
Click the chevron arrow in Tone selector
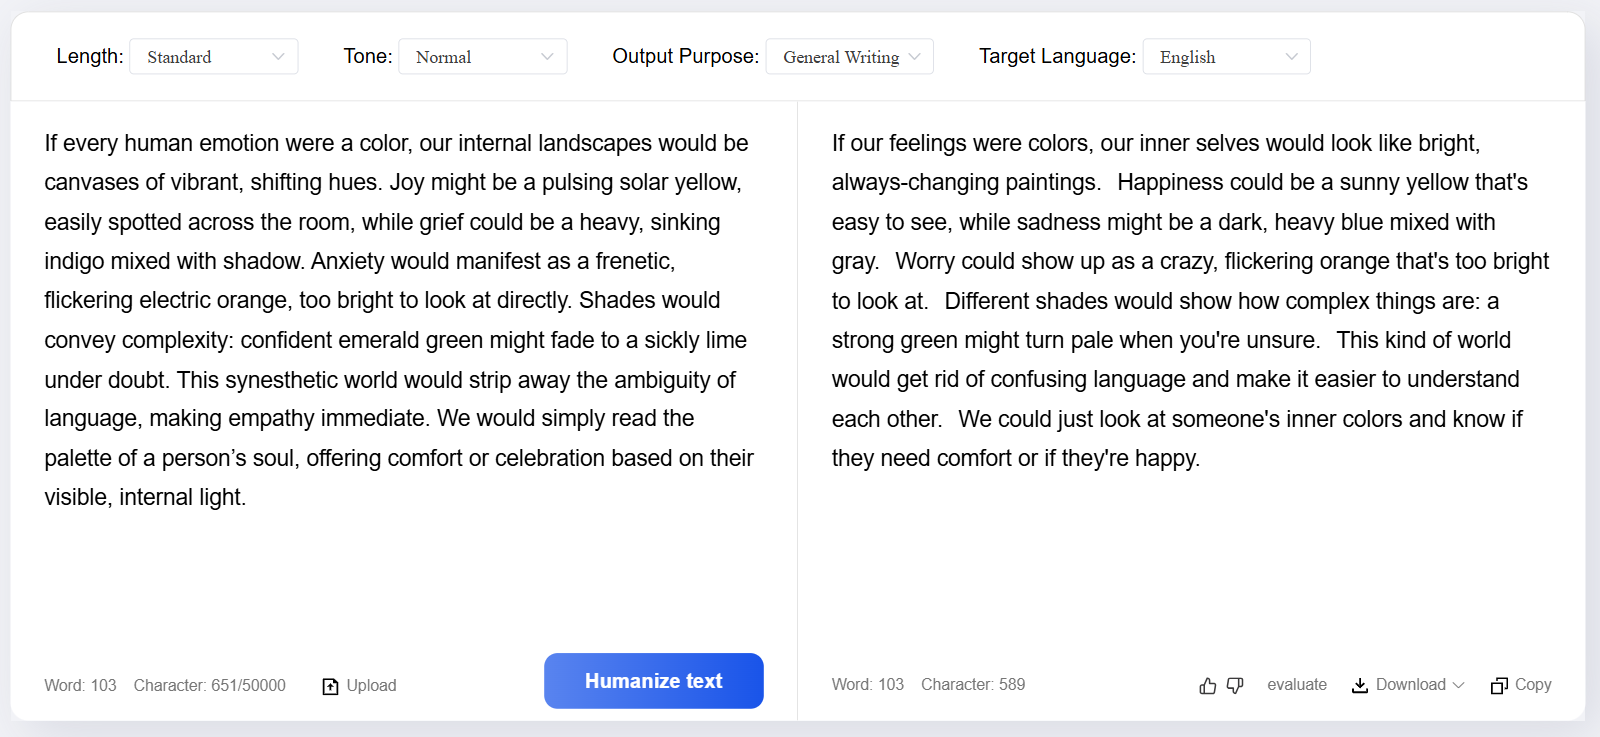click(x=547, y=57)
